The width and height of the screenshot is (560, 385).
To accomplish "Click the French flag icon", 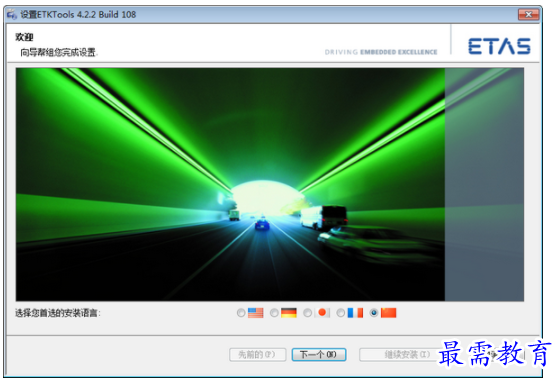I will [x=355, y=313].
